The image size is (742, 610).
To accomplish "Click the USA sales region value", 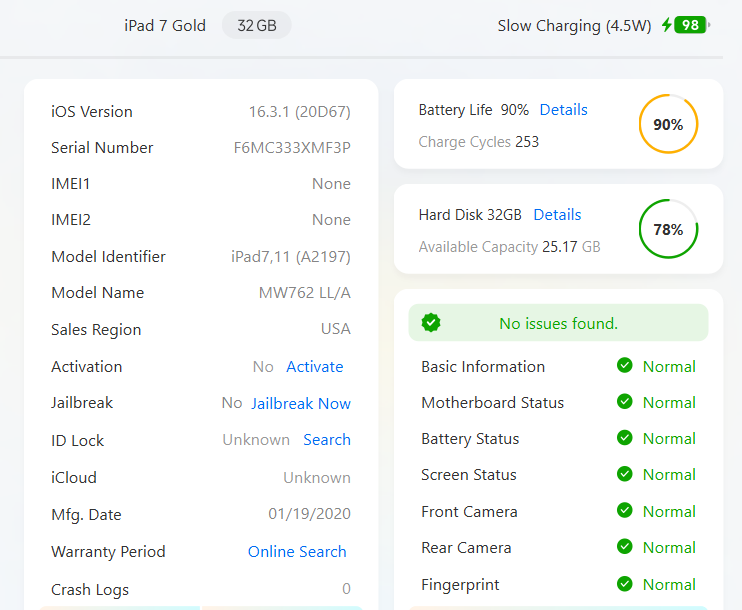I will coord(336,329).
